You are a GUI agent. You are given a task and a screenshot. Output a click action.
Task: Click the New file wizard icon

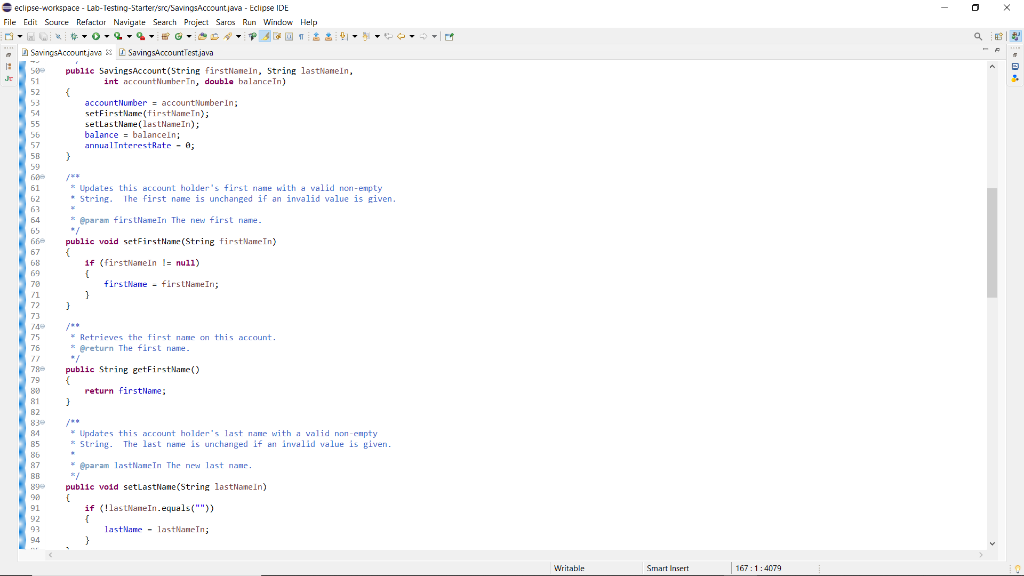tap(9, 37)
